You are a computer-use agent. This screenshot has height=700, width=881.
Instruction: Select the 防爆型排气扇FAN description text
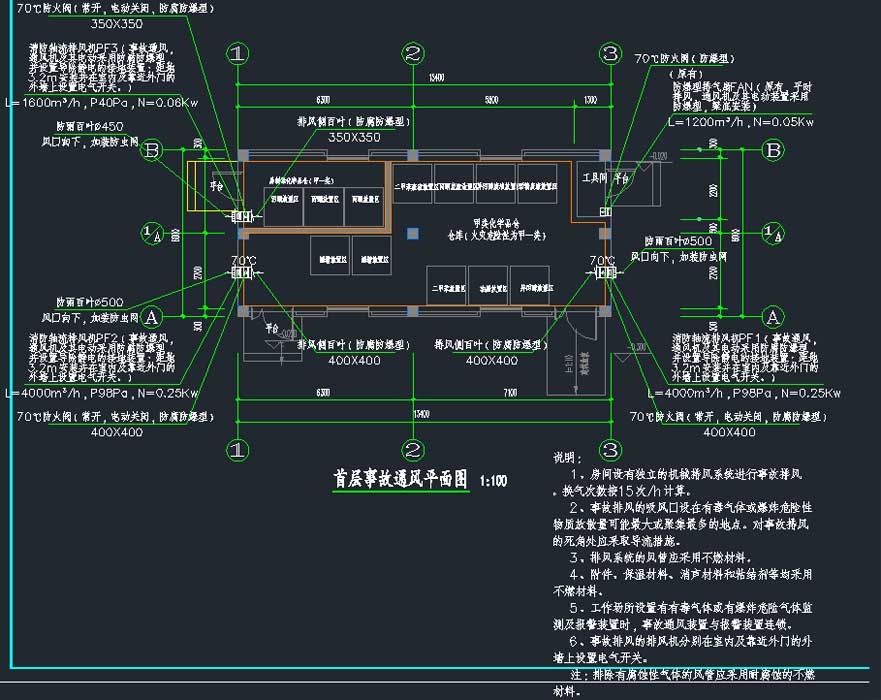click(x=742, y=96)
